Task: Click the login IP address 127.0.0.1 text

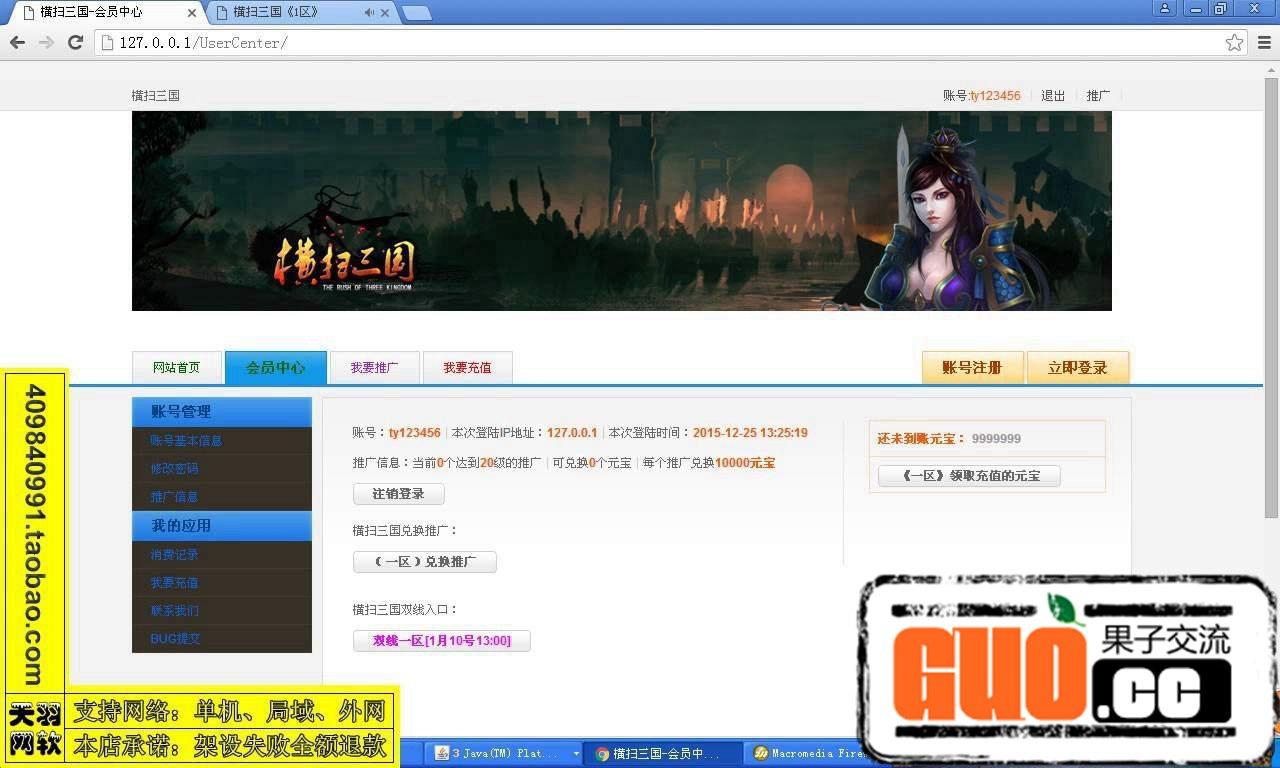Action: tap(572, 433)
